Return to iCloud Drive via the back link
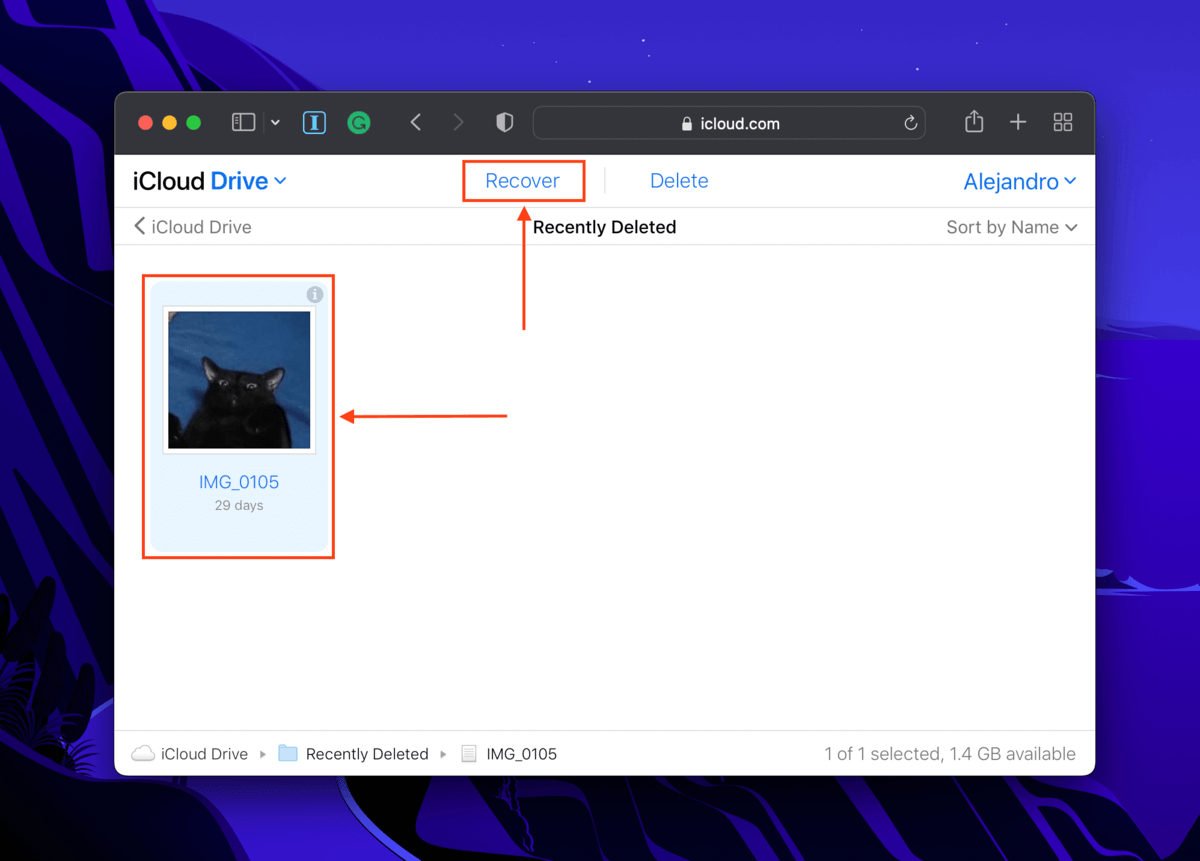 [x=193, y=227]
